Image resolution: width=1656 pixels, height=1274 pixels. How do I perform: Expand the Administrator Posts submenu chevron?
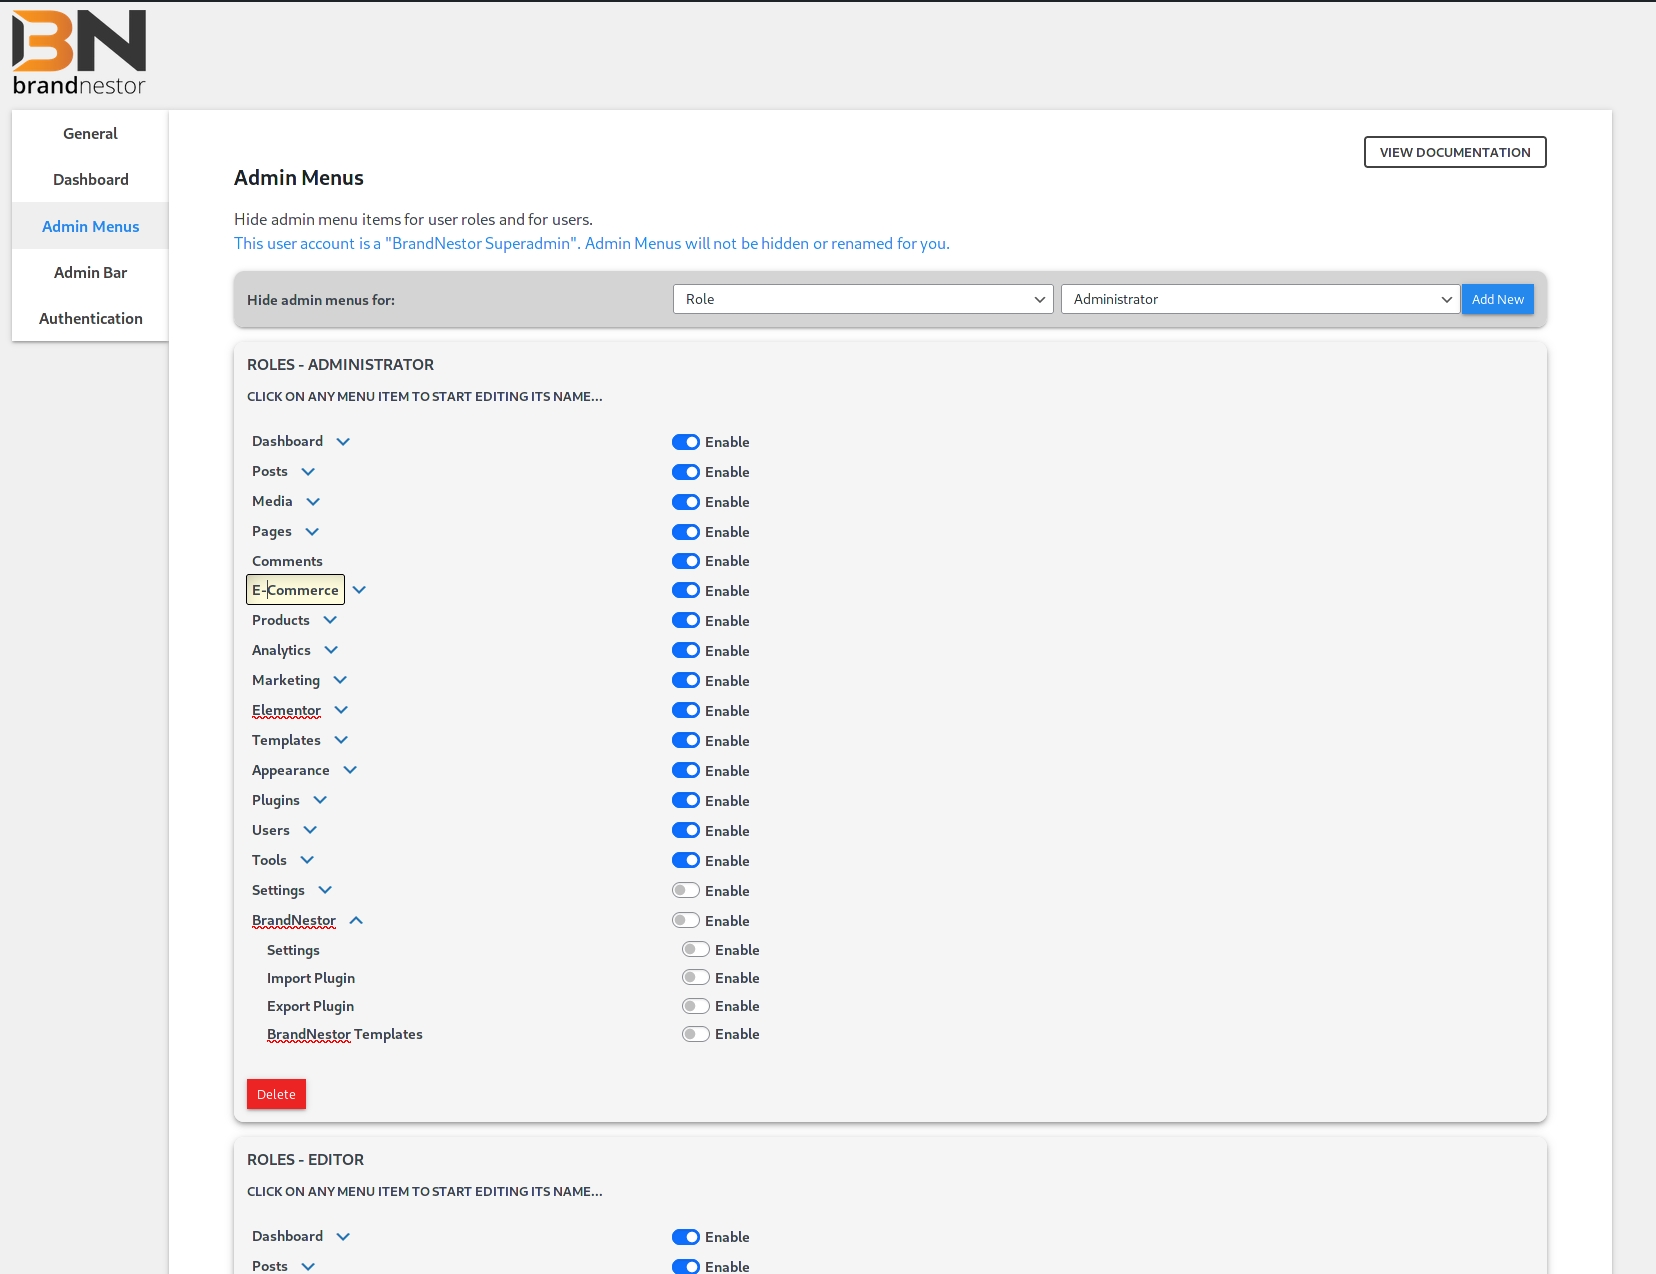coord(308,471)
